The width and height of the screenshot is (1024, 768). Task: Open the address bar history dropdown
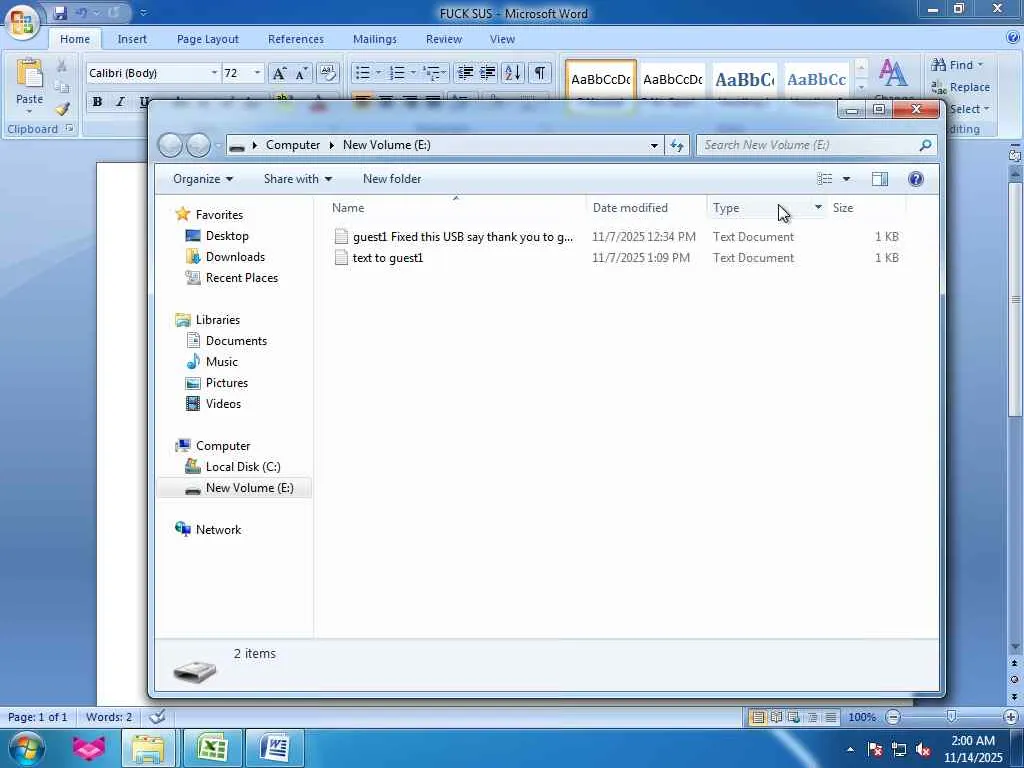[654, 145]
